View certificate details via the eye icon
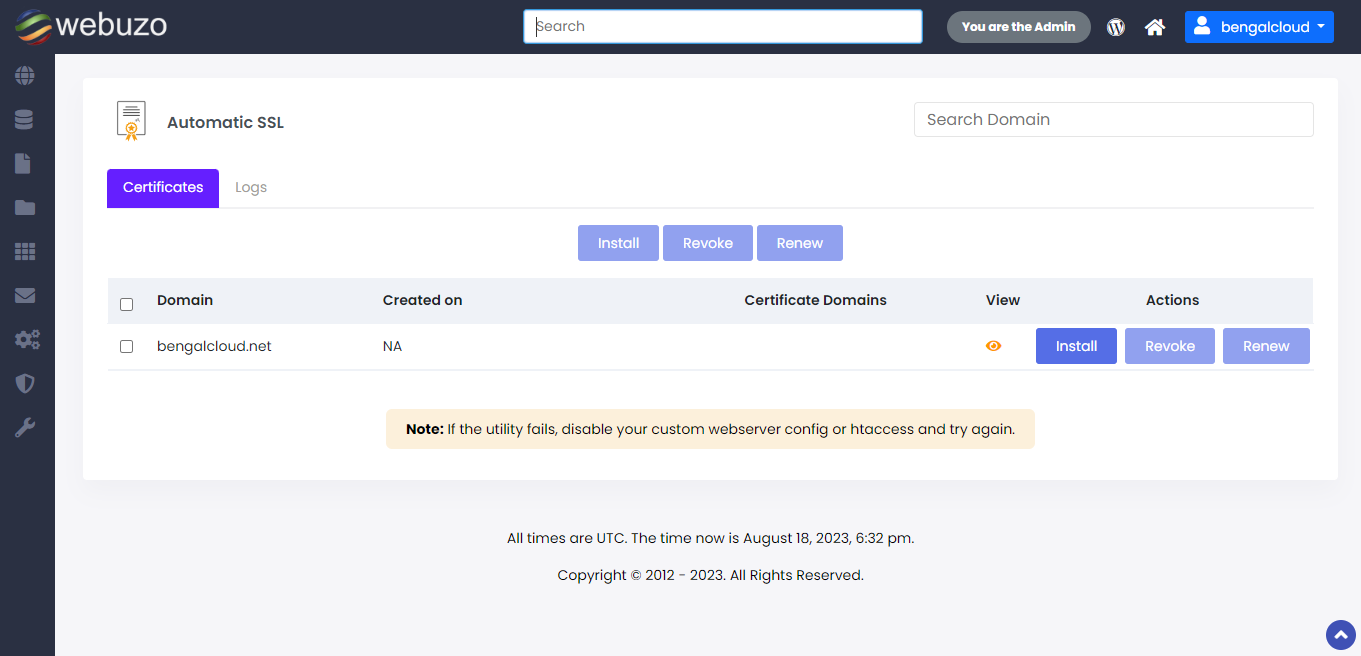The height and width of the screenshot is (656, 1361). (993, 346)
